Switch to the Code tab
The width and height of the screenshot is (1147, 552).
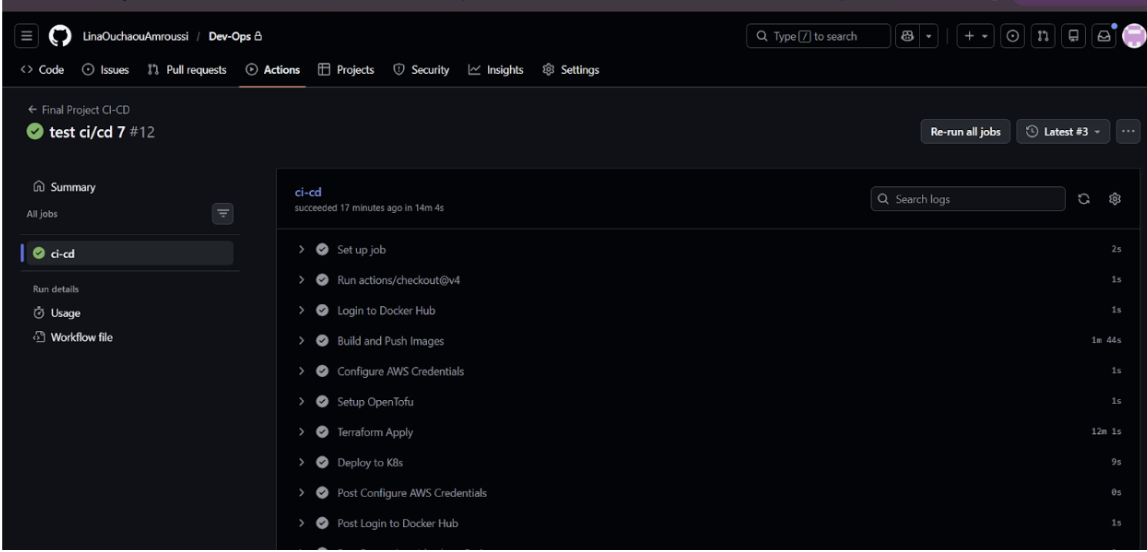[42, 70]
